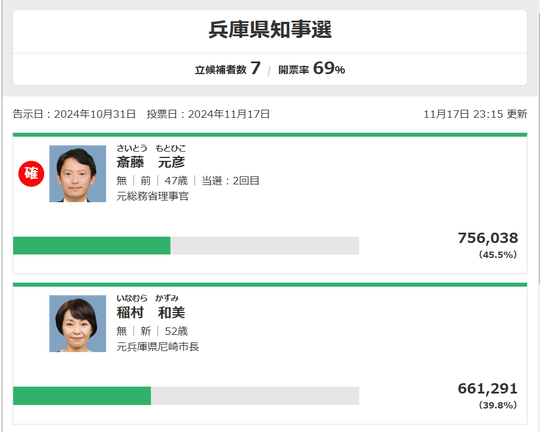This screenshot has width=540, height=432.
Task: Click the red 確 confirmed-winner badge
Action: [31, 174]
